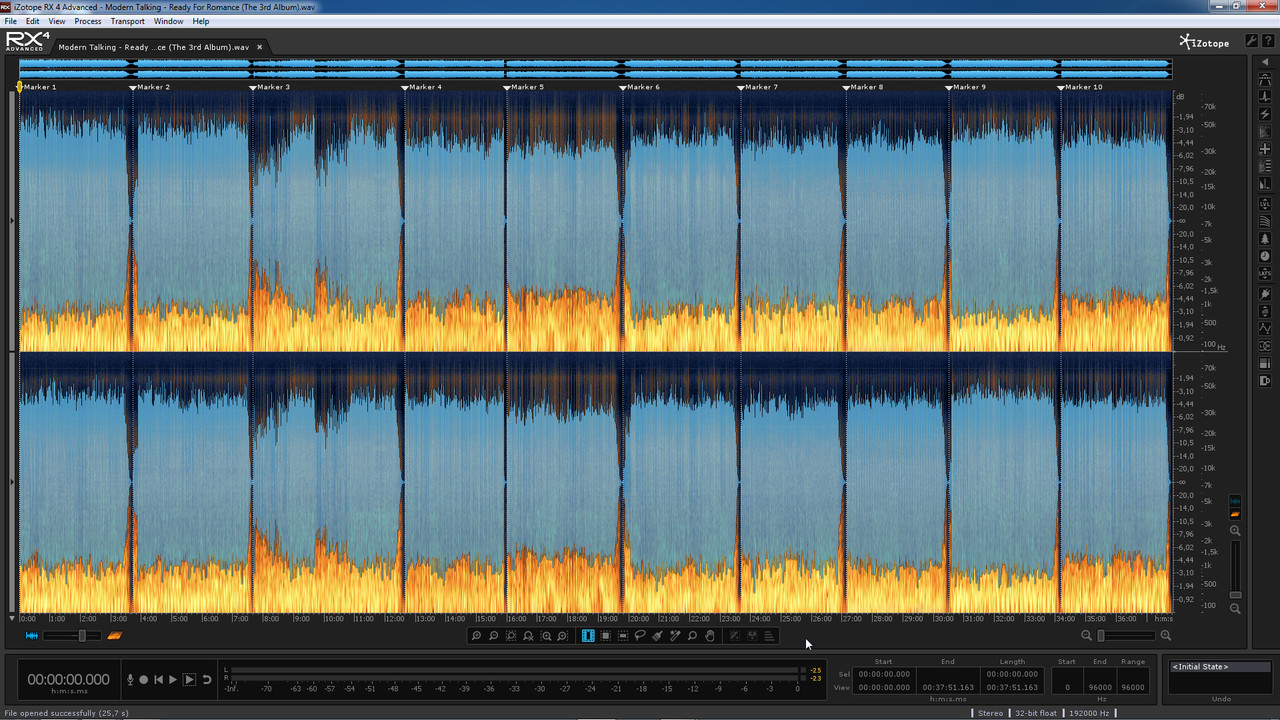Toggle the left channel selector
1280x720 pixels.
[13, 220]
